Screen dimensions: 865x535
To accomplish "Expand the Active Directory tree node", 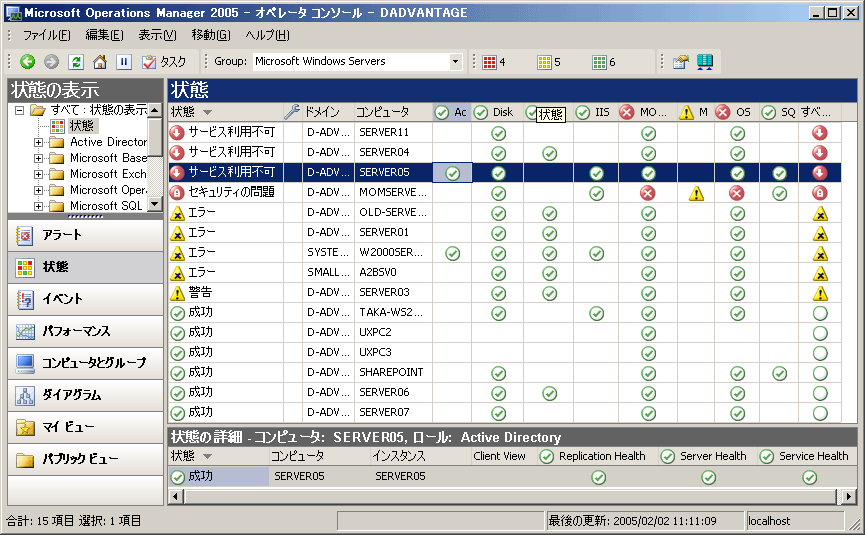I will point(39,142).
